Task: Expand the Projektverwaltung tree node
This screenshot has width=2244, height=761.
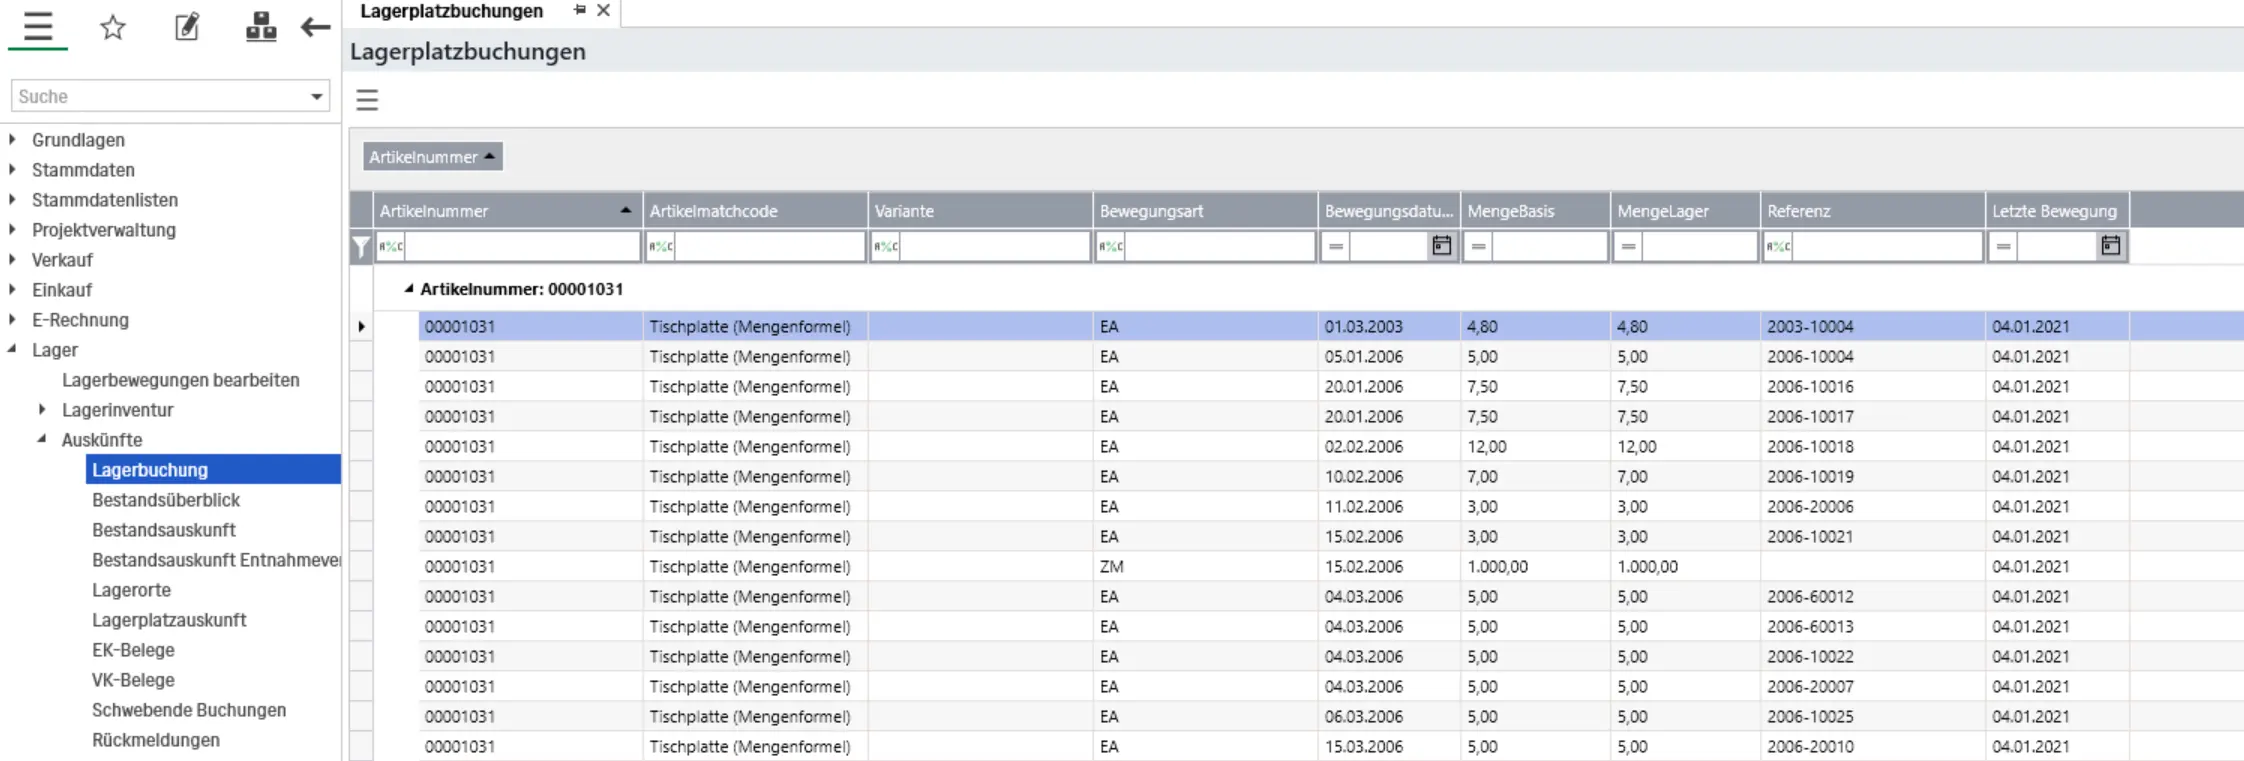Action: coord(12,230)
